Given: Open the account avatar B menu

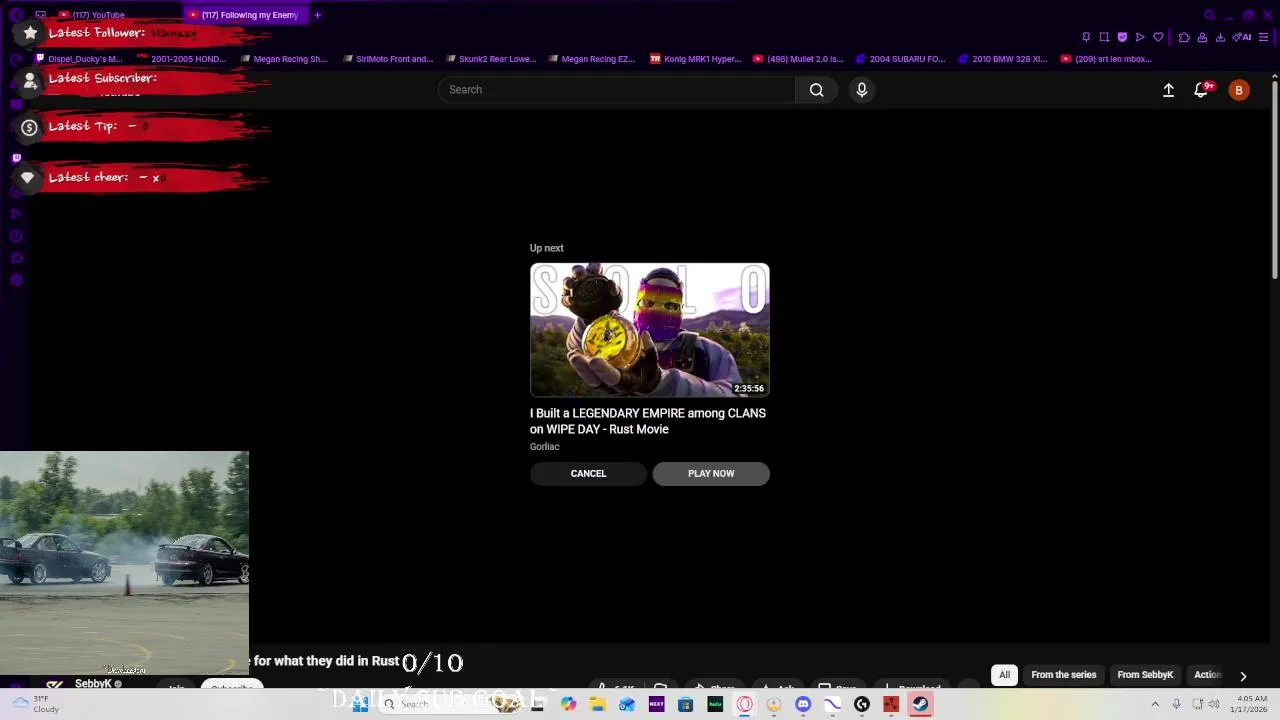Looking at the screenshot, I should [1239, 90].
